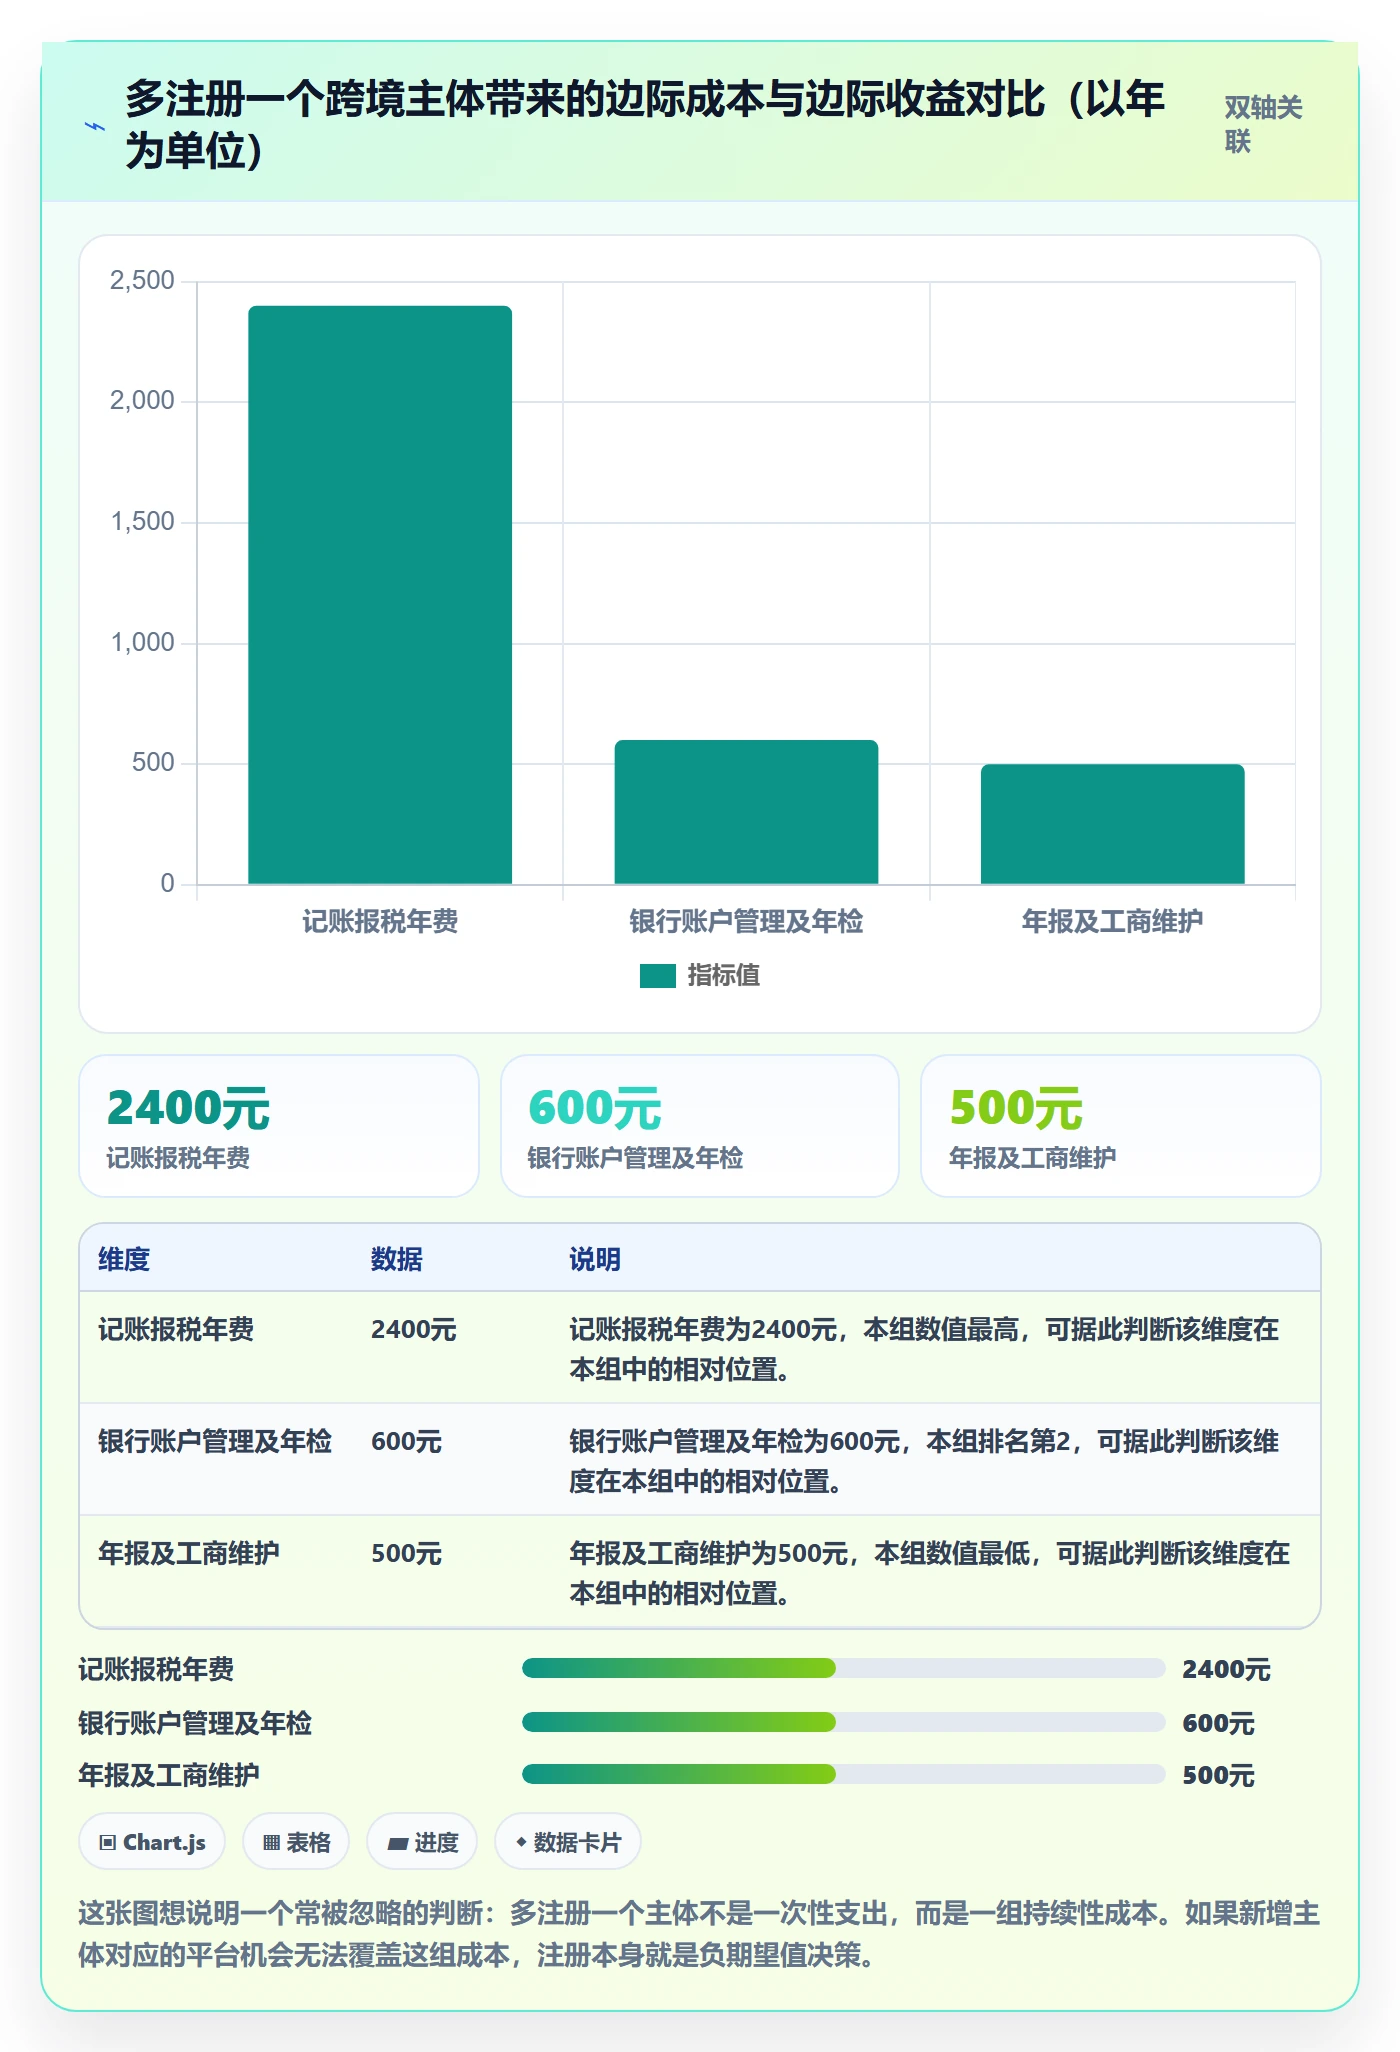
Task: Select the 进度 tag
Action: pyautogui.click(x=422, y=1841)
